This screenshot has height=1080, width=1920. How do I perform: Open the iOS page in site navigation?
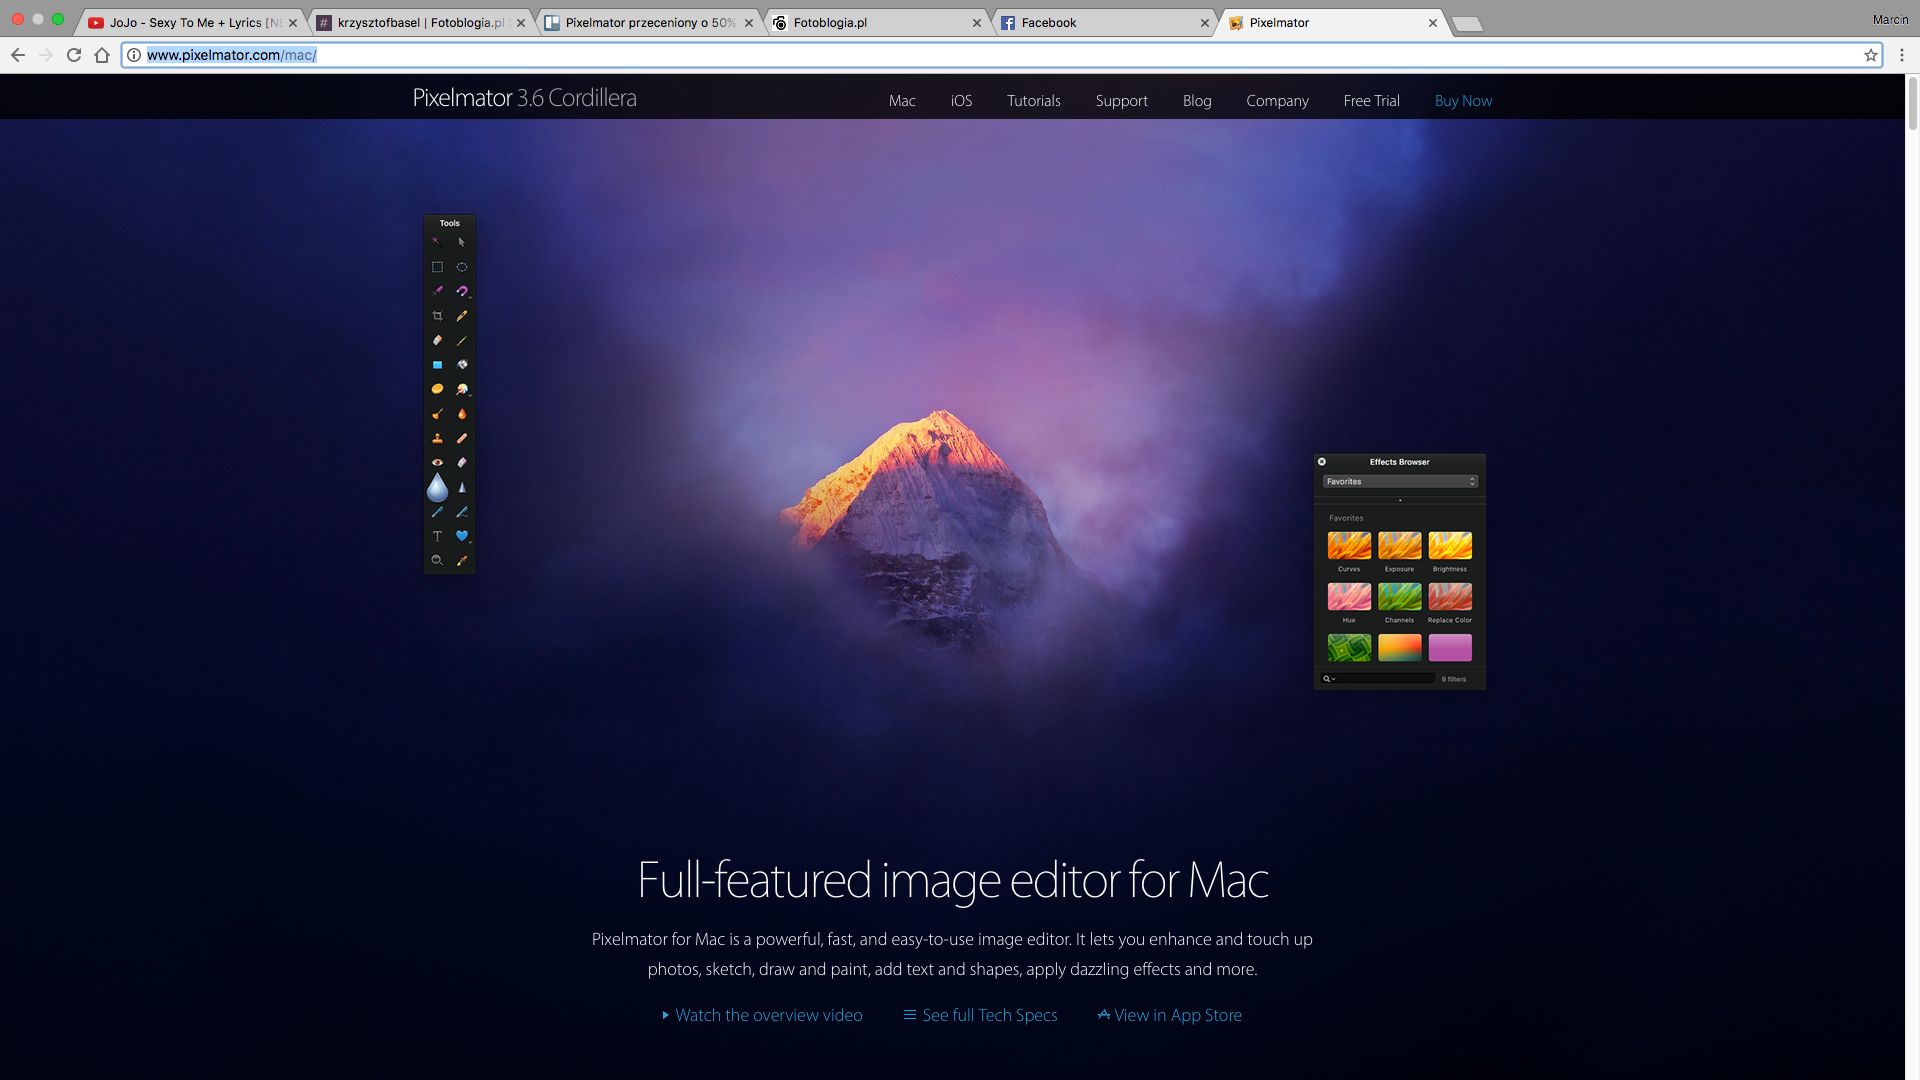coord(961,101)
